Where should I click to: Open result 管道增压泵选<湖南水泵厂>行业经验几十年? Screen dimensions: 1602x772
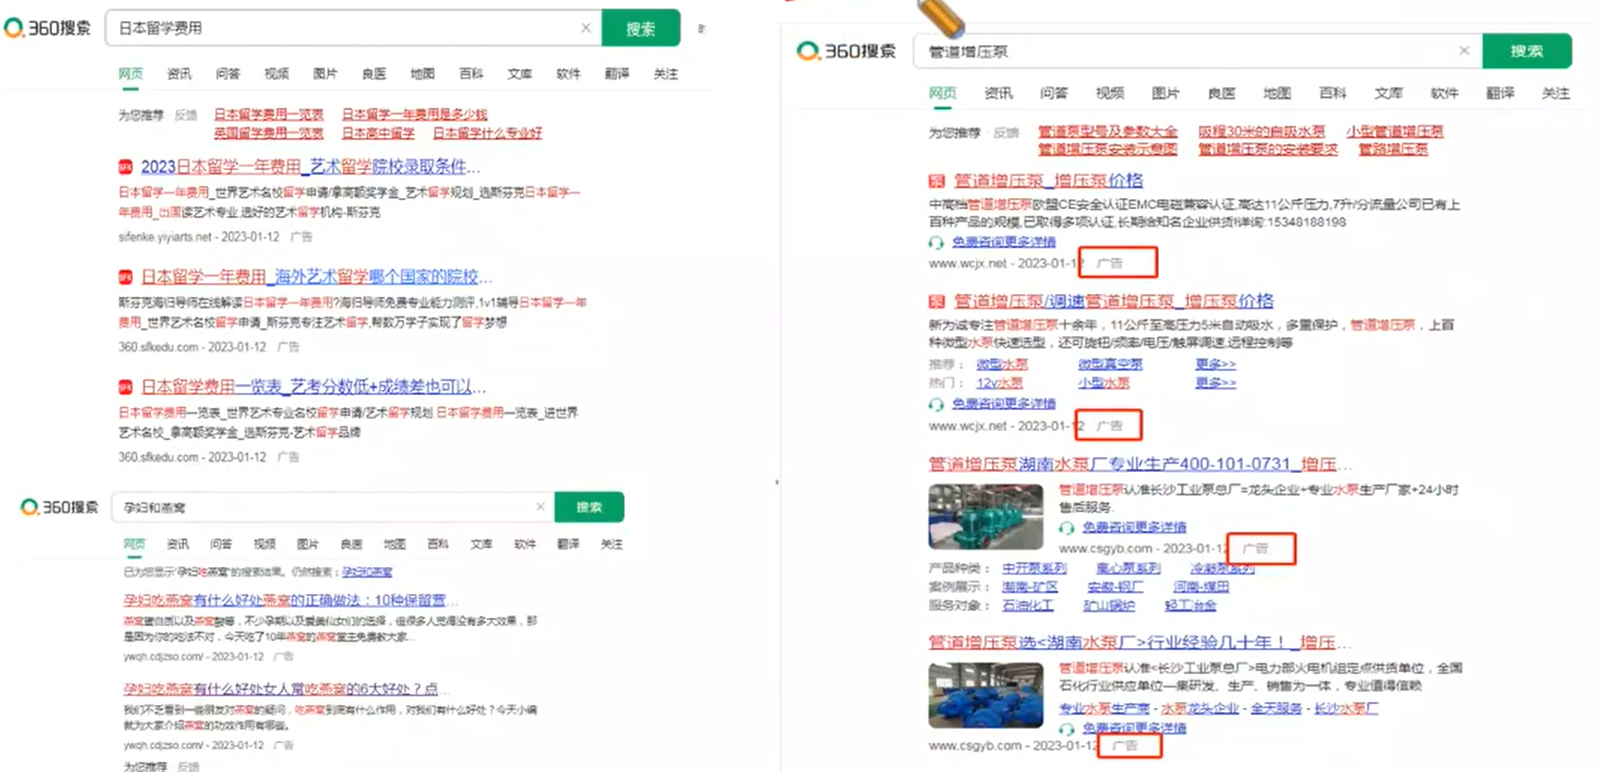tap(1140, 642)
